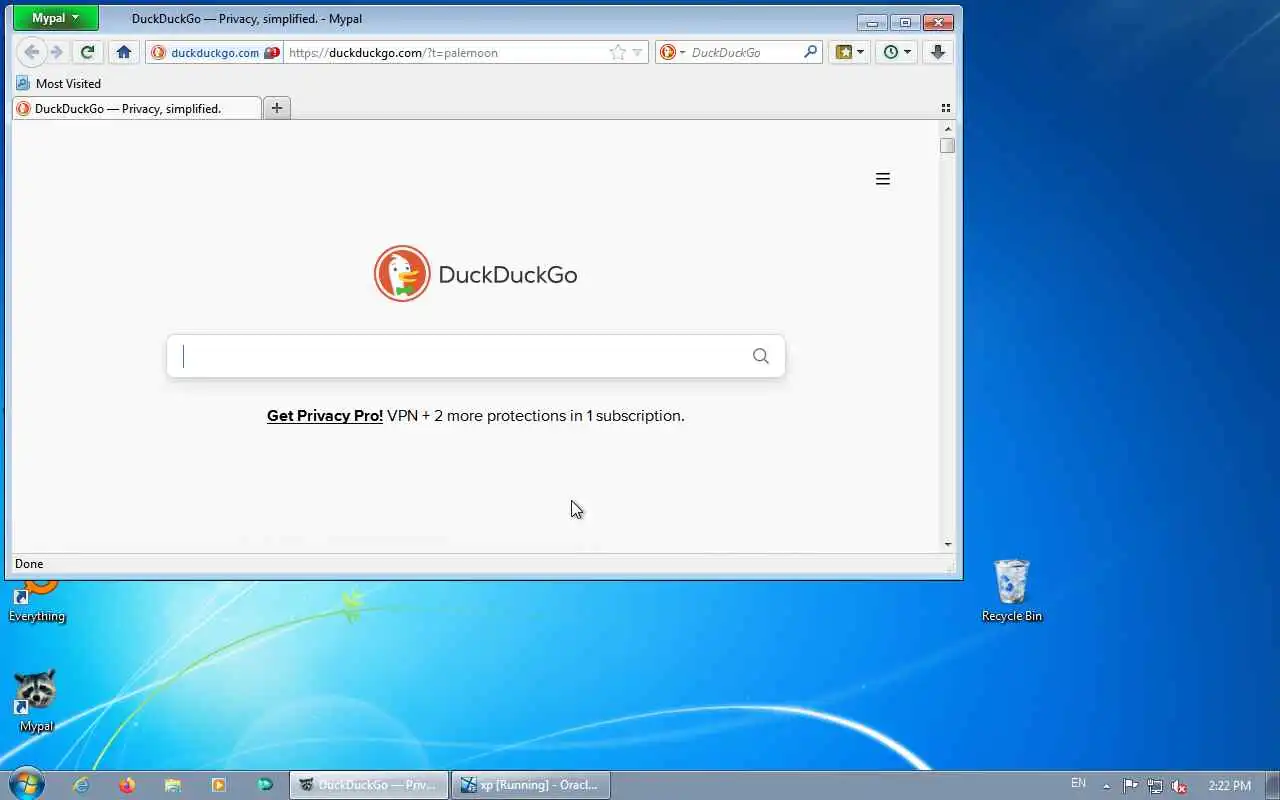The width and height of the screenshot is (1280, 800).
Task: Open the Windows Start menu
Action: (x=25, y=785)
